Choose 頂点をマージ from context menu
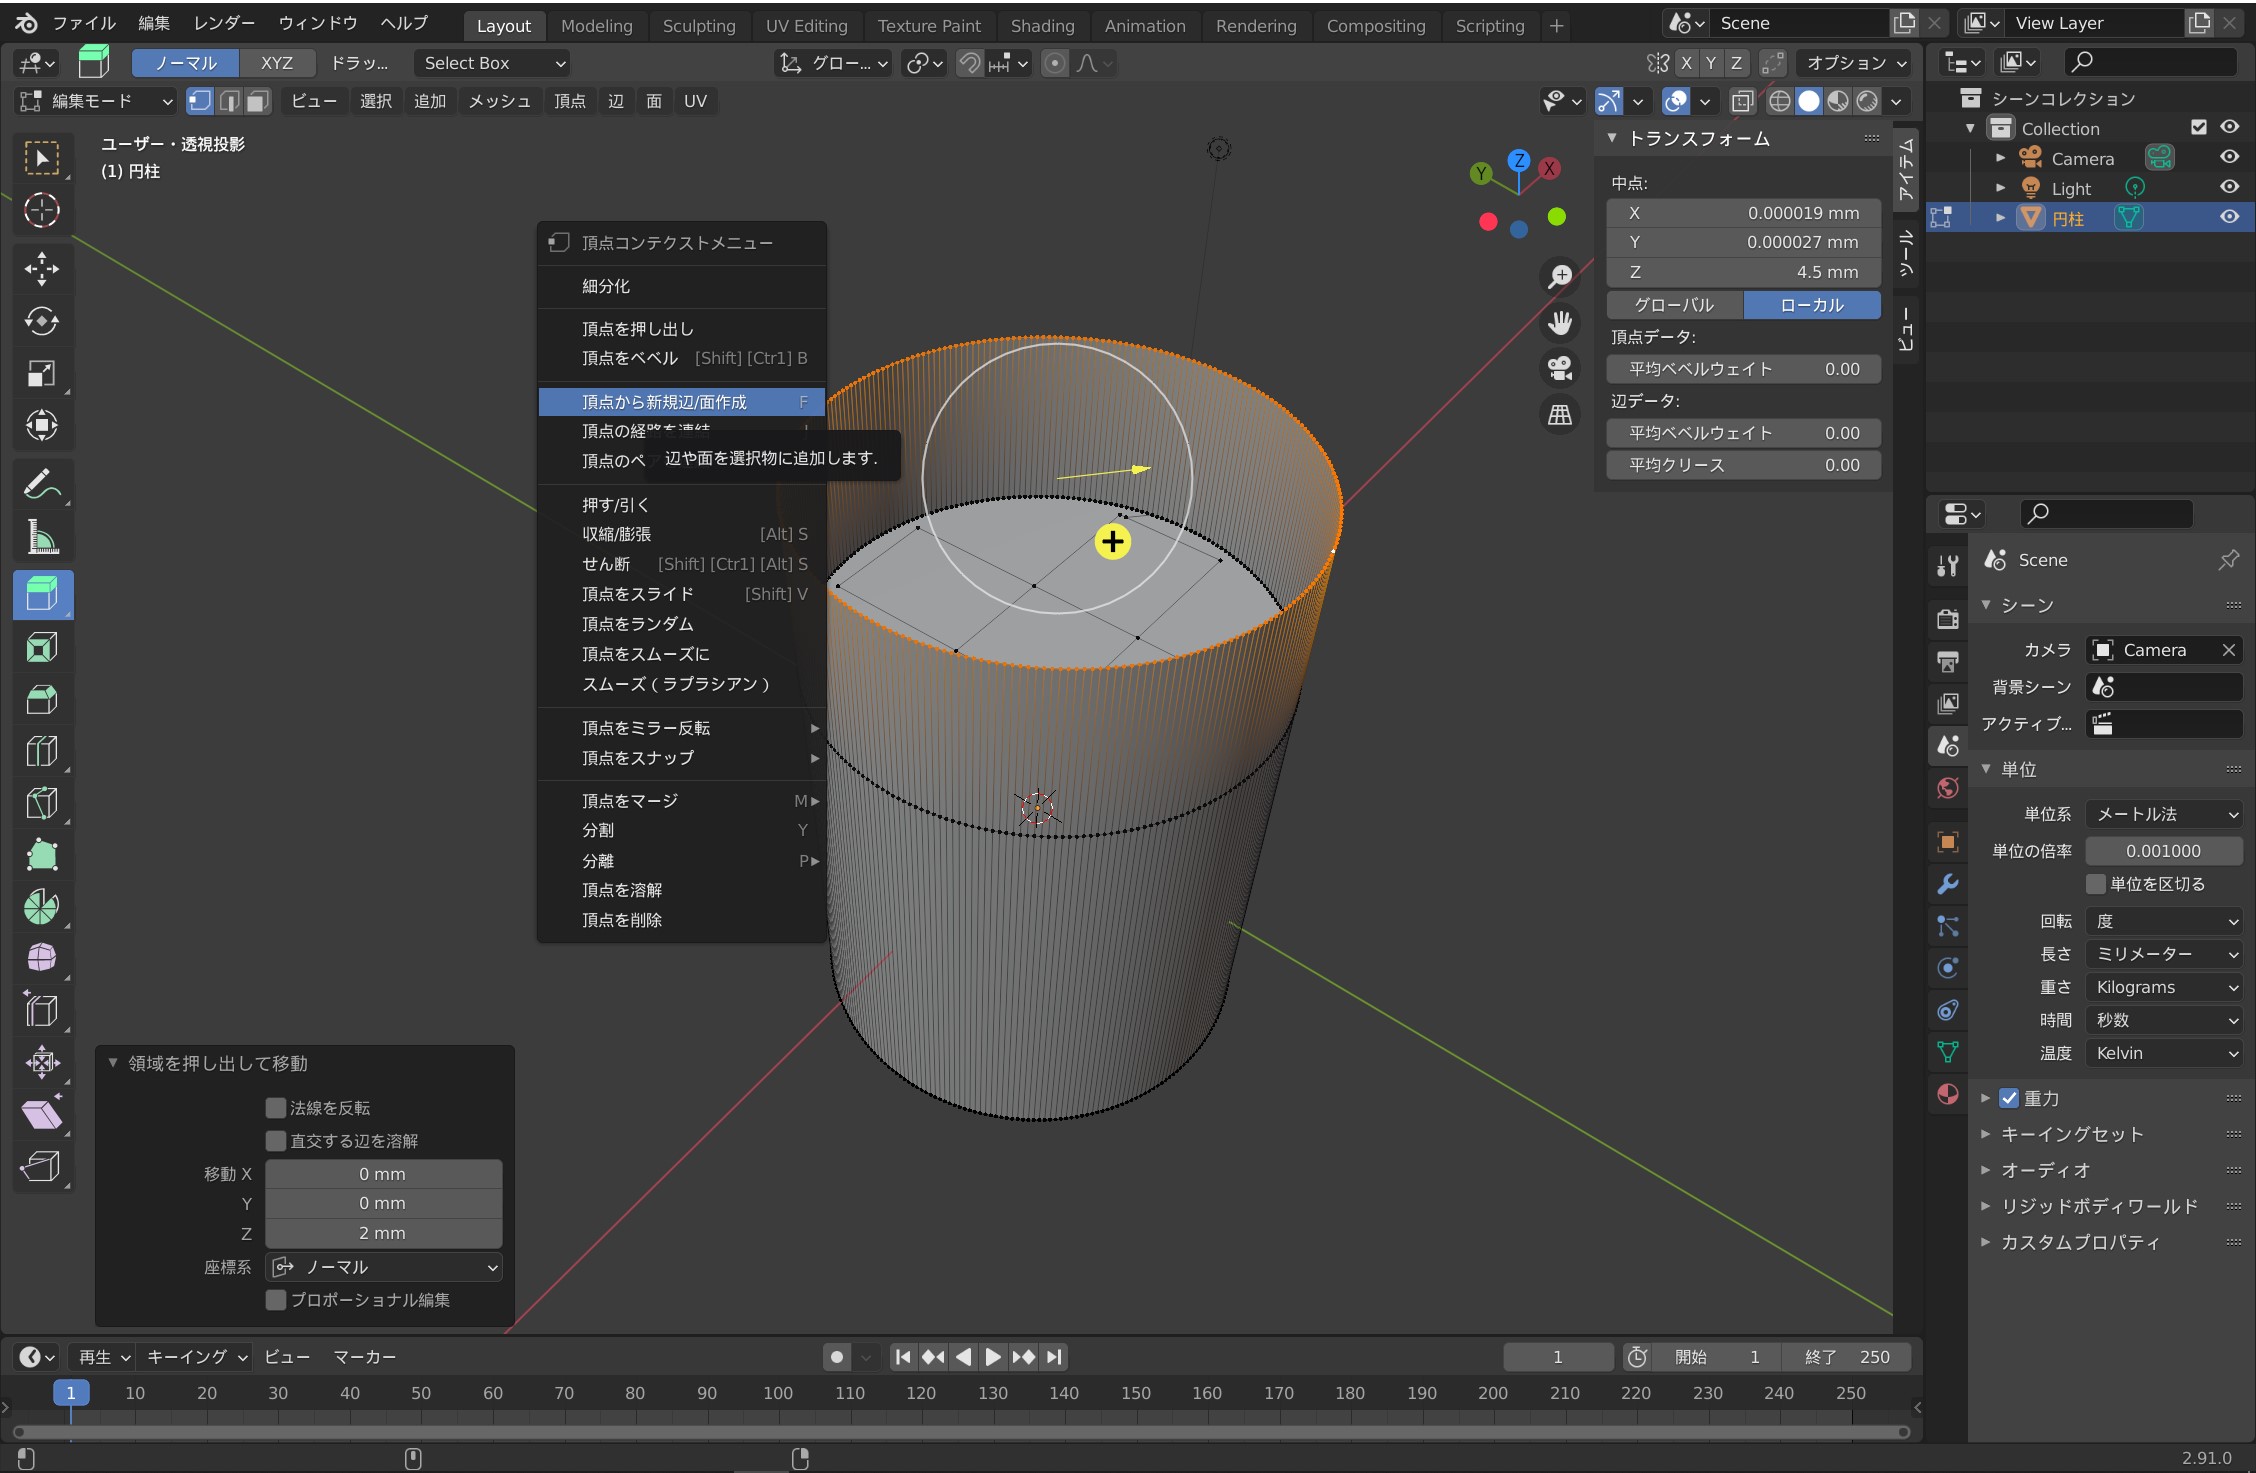The height and width of the screenshot is (1473, 2256). click(630, 801)
